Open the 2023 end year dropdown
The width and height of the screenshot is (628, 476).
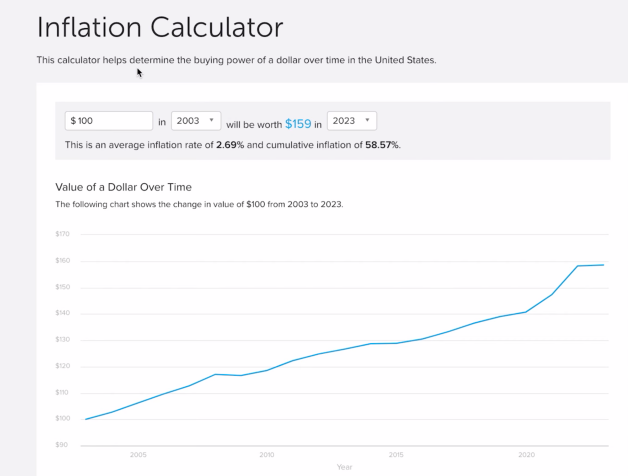coord(352,121)
